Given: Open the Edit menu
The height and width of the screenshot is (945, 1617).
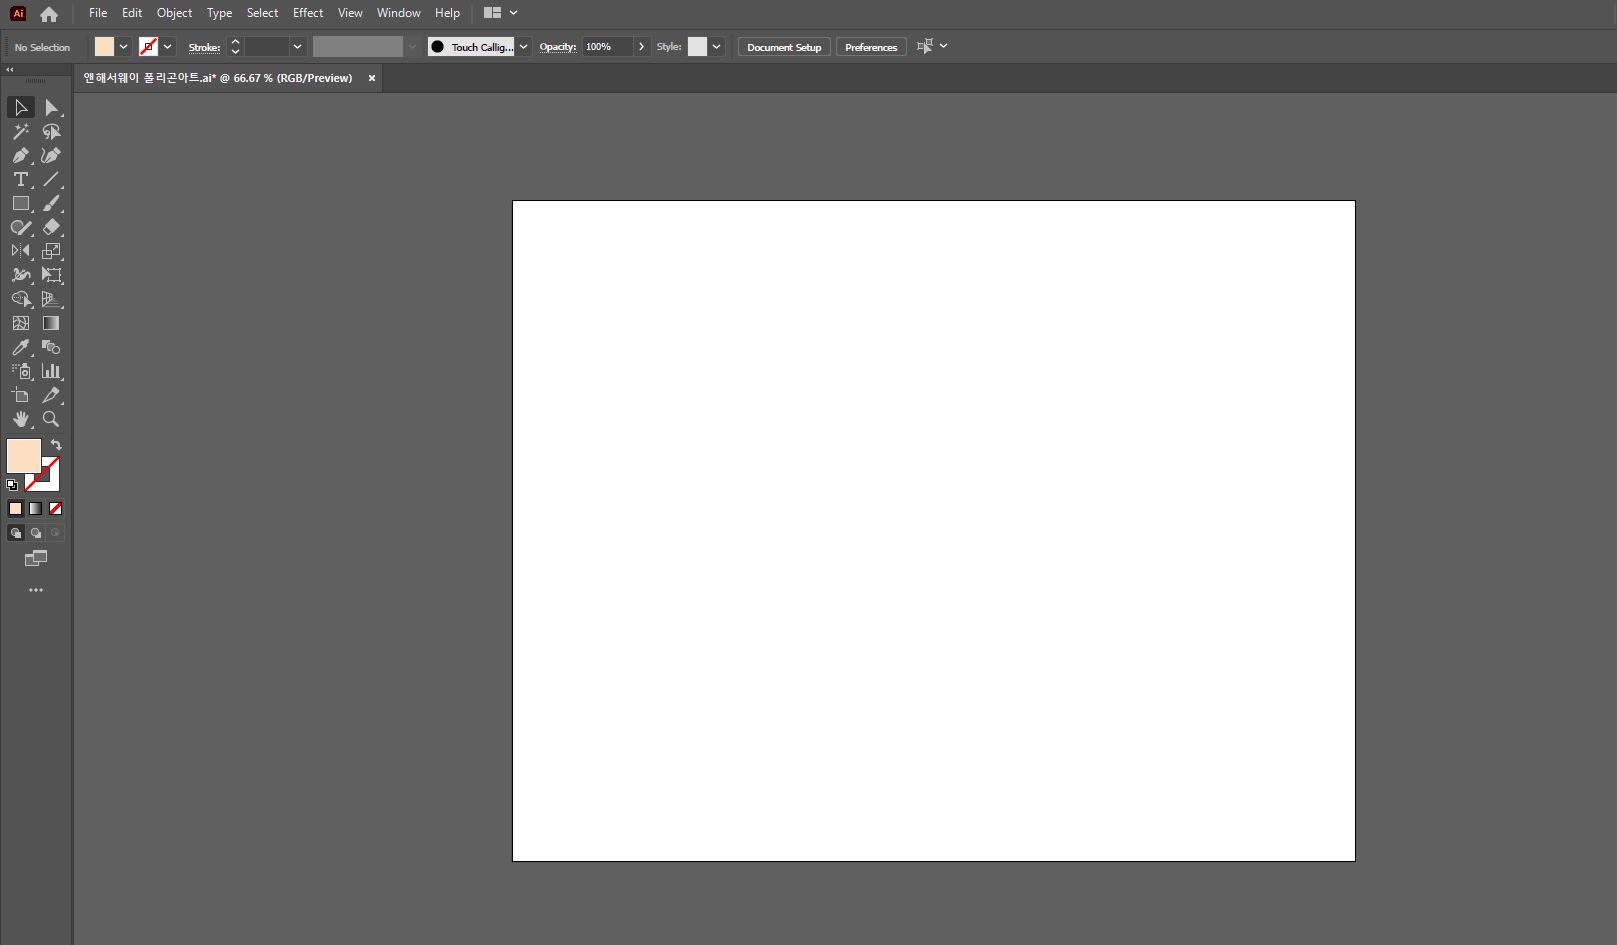Looking at the screenshot, I should tap(132, 13).
